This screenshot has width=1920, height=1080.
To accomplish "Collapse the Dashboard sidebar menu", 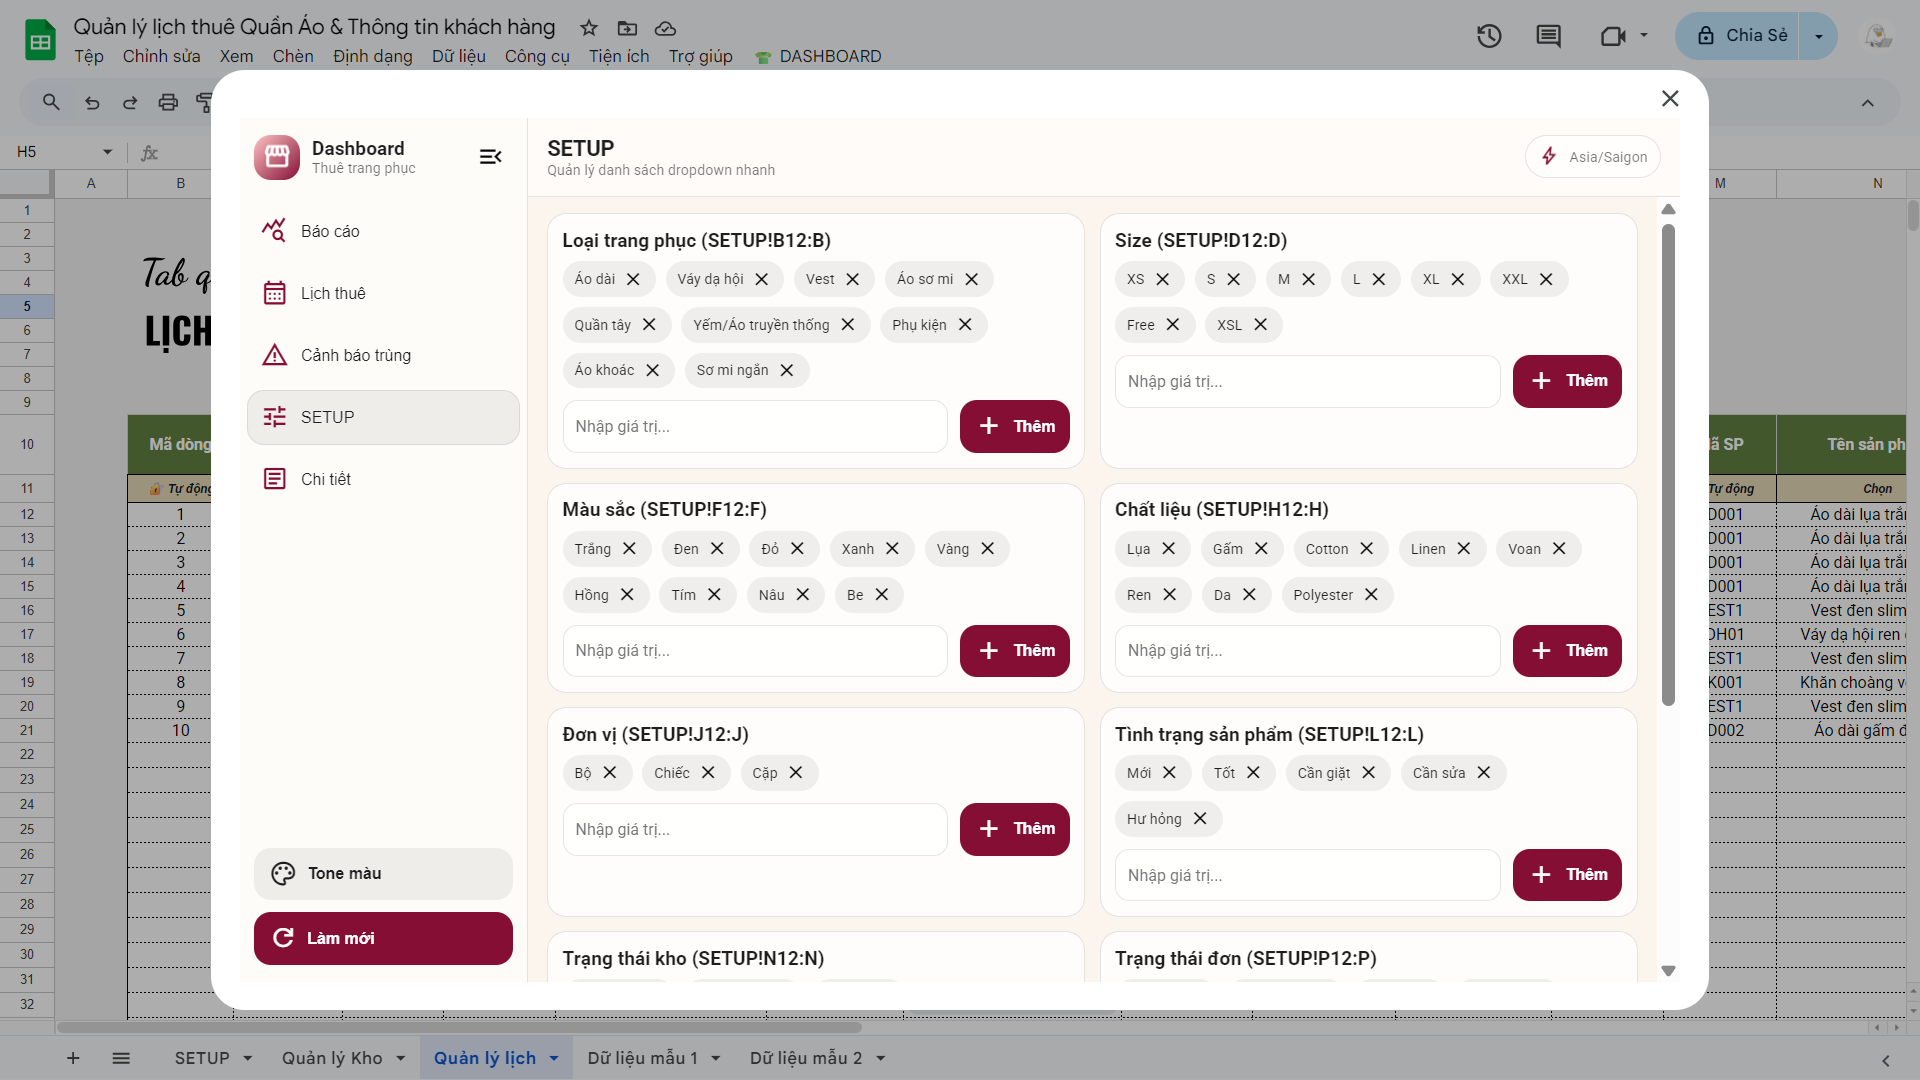I will (x=490, y=157).
